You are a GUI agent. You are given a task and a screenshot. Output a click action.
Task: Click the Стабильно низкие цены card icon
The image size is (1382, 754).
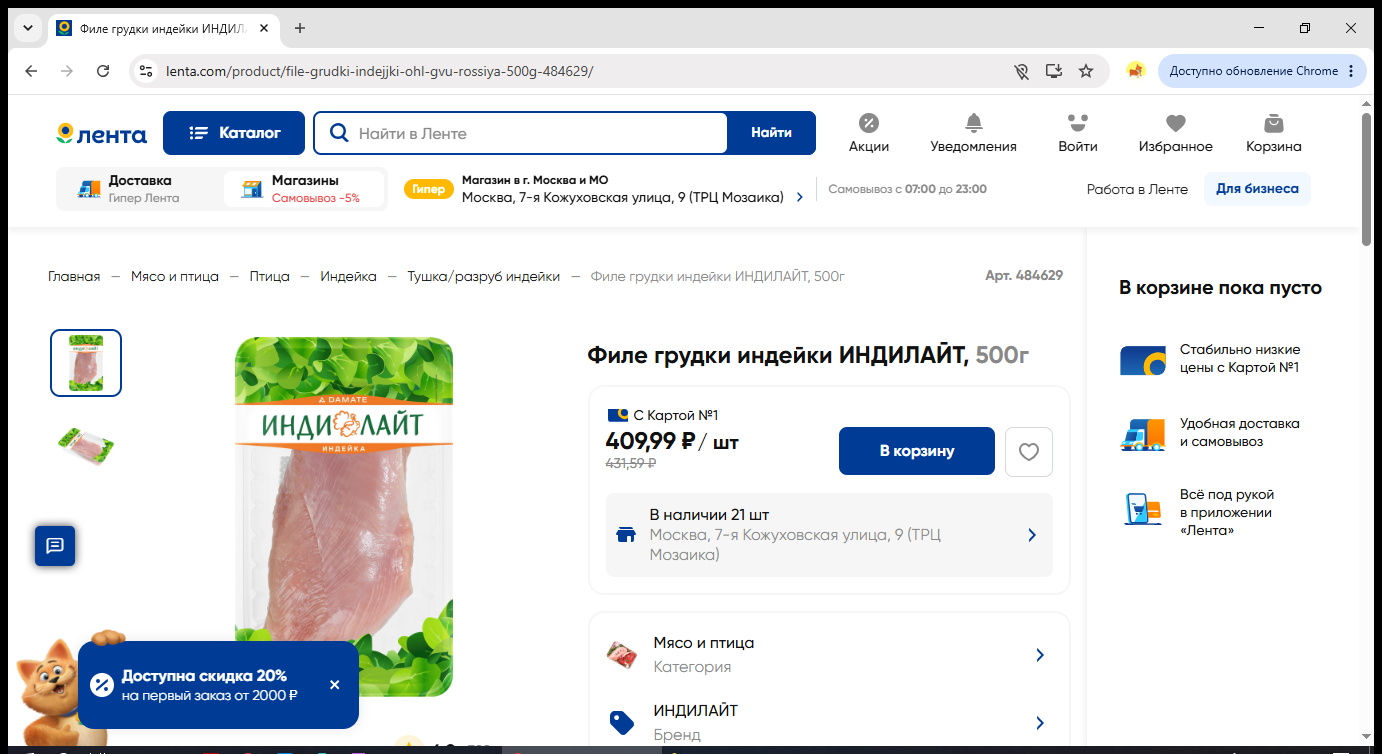[x=1142, y=360]
